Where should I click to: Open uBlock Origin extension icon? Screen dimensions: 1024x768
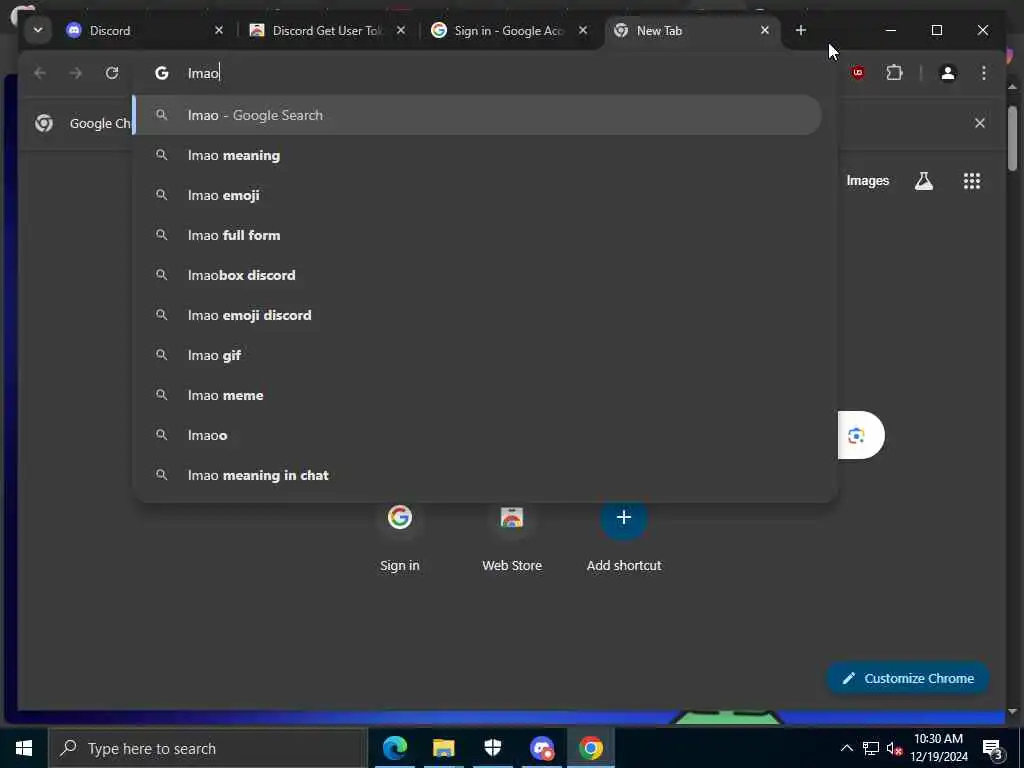tap(857, 72)
